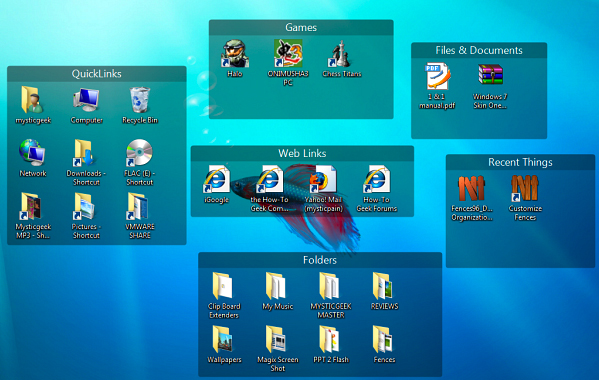The image size is (599, 380).
Task: Open the Clip Board Extenders folder
Action: point(223,286)
